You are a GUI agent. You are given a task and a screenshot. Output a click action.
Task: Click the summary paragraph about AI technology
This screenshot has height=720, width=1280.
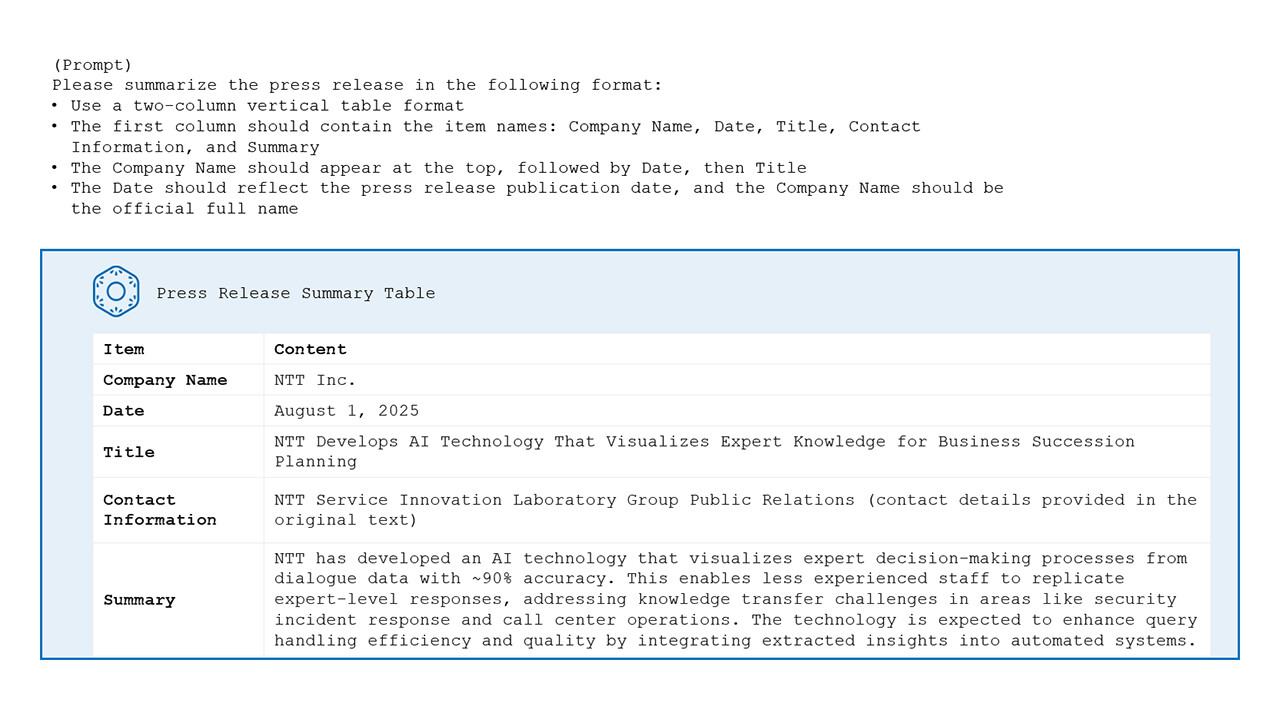(x=735, y=599)
